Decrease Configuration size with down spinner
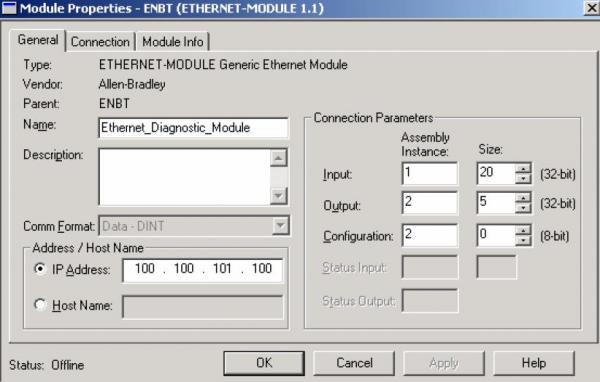Screen dimensions: 600x382 523,240
